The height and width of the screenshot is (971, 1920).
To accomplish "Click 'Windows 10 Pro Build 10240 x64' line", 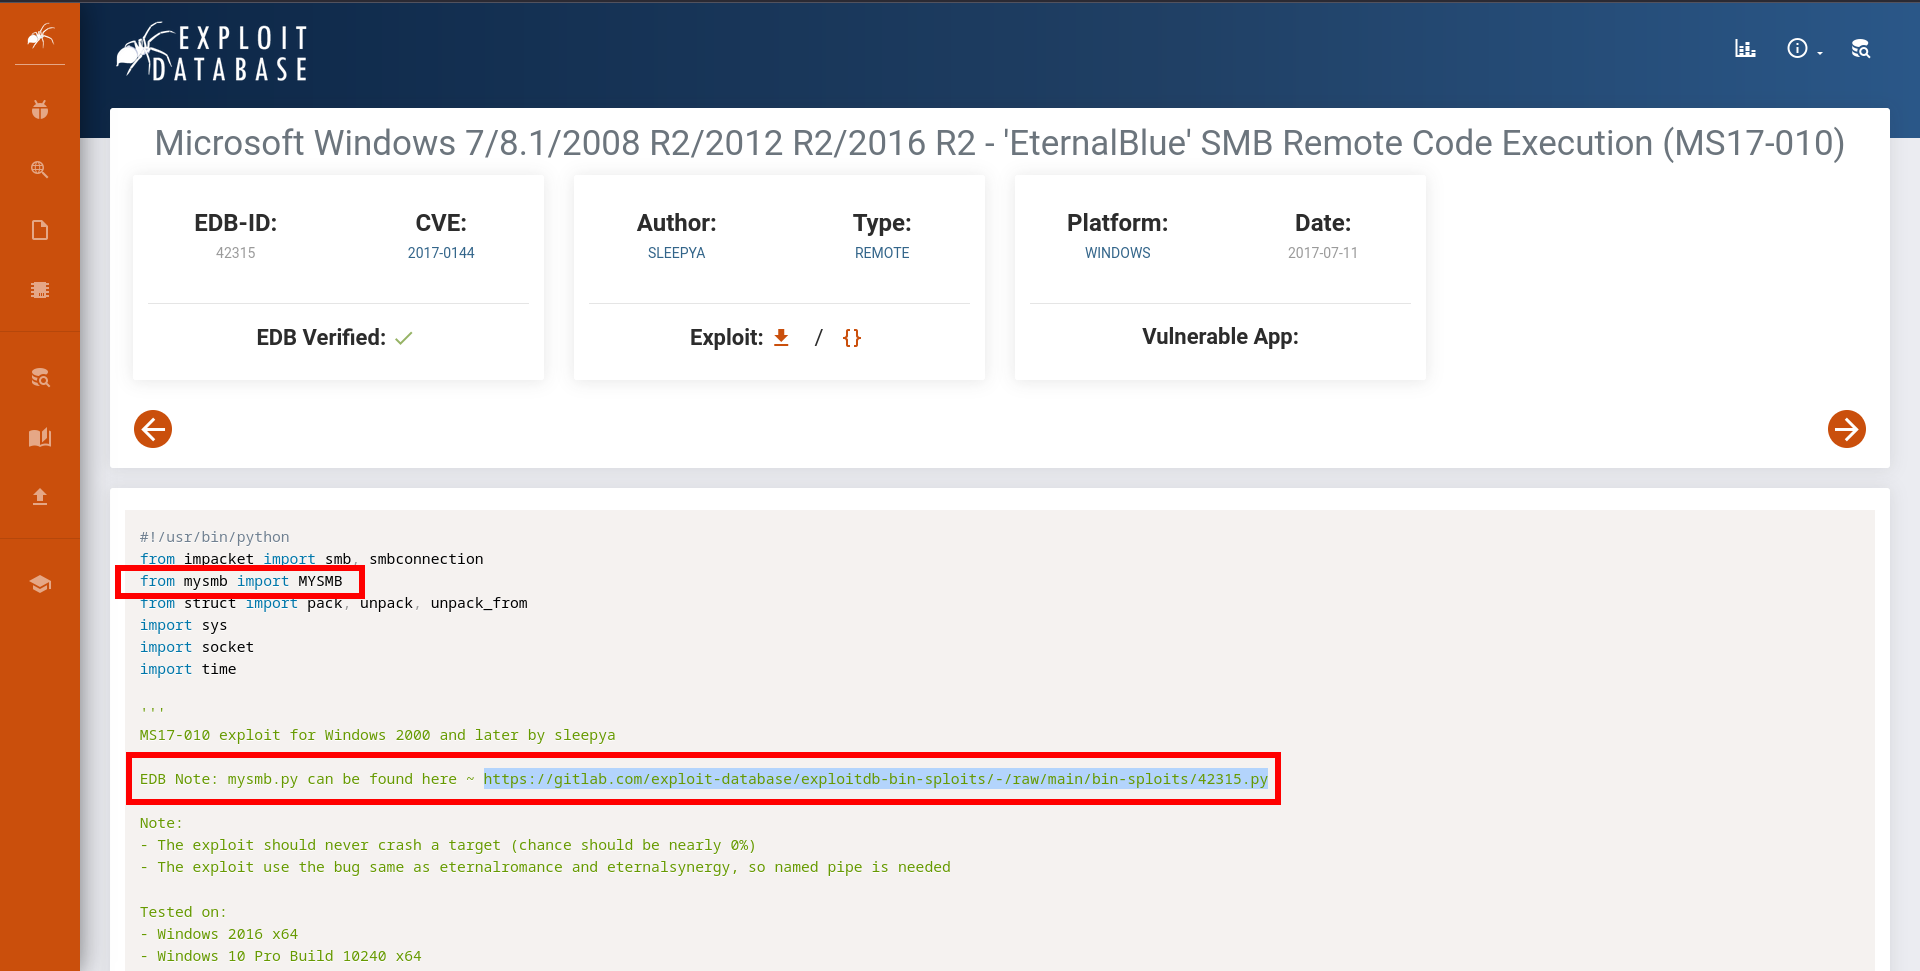I will click(x=281, y=956).
